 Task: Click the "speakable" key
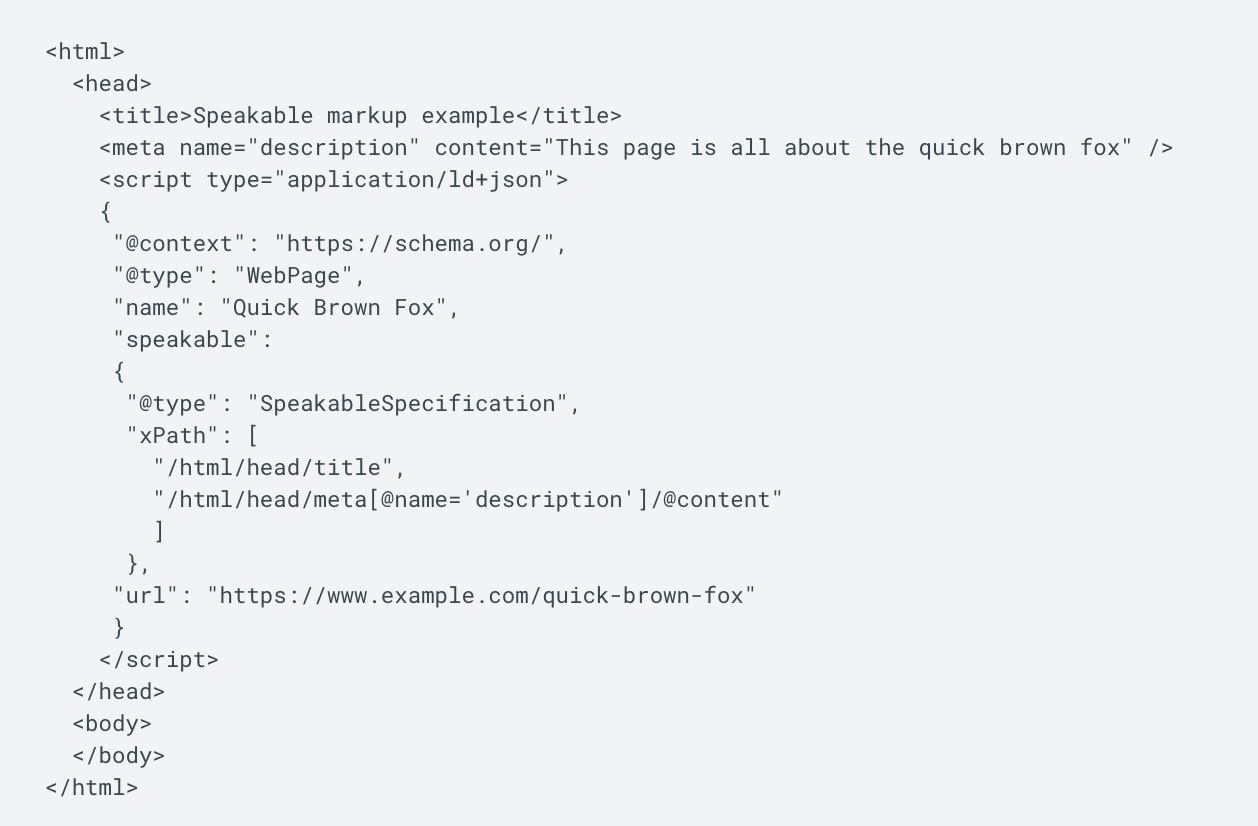click(x=186, y=340)
